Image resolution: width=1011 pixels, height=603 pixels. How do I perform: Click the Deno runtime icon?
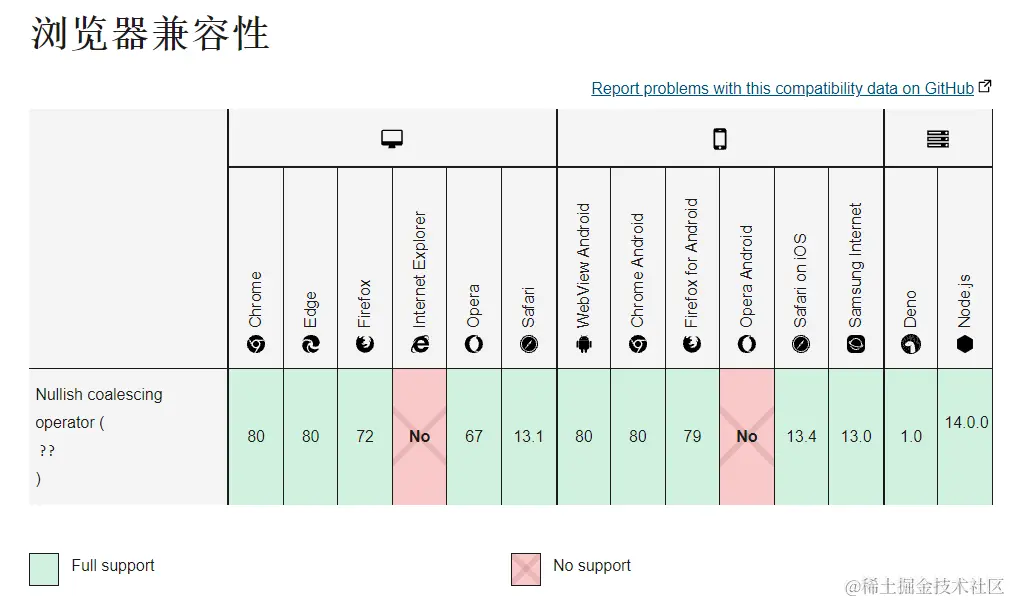(x=910, y=344)
